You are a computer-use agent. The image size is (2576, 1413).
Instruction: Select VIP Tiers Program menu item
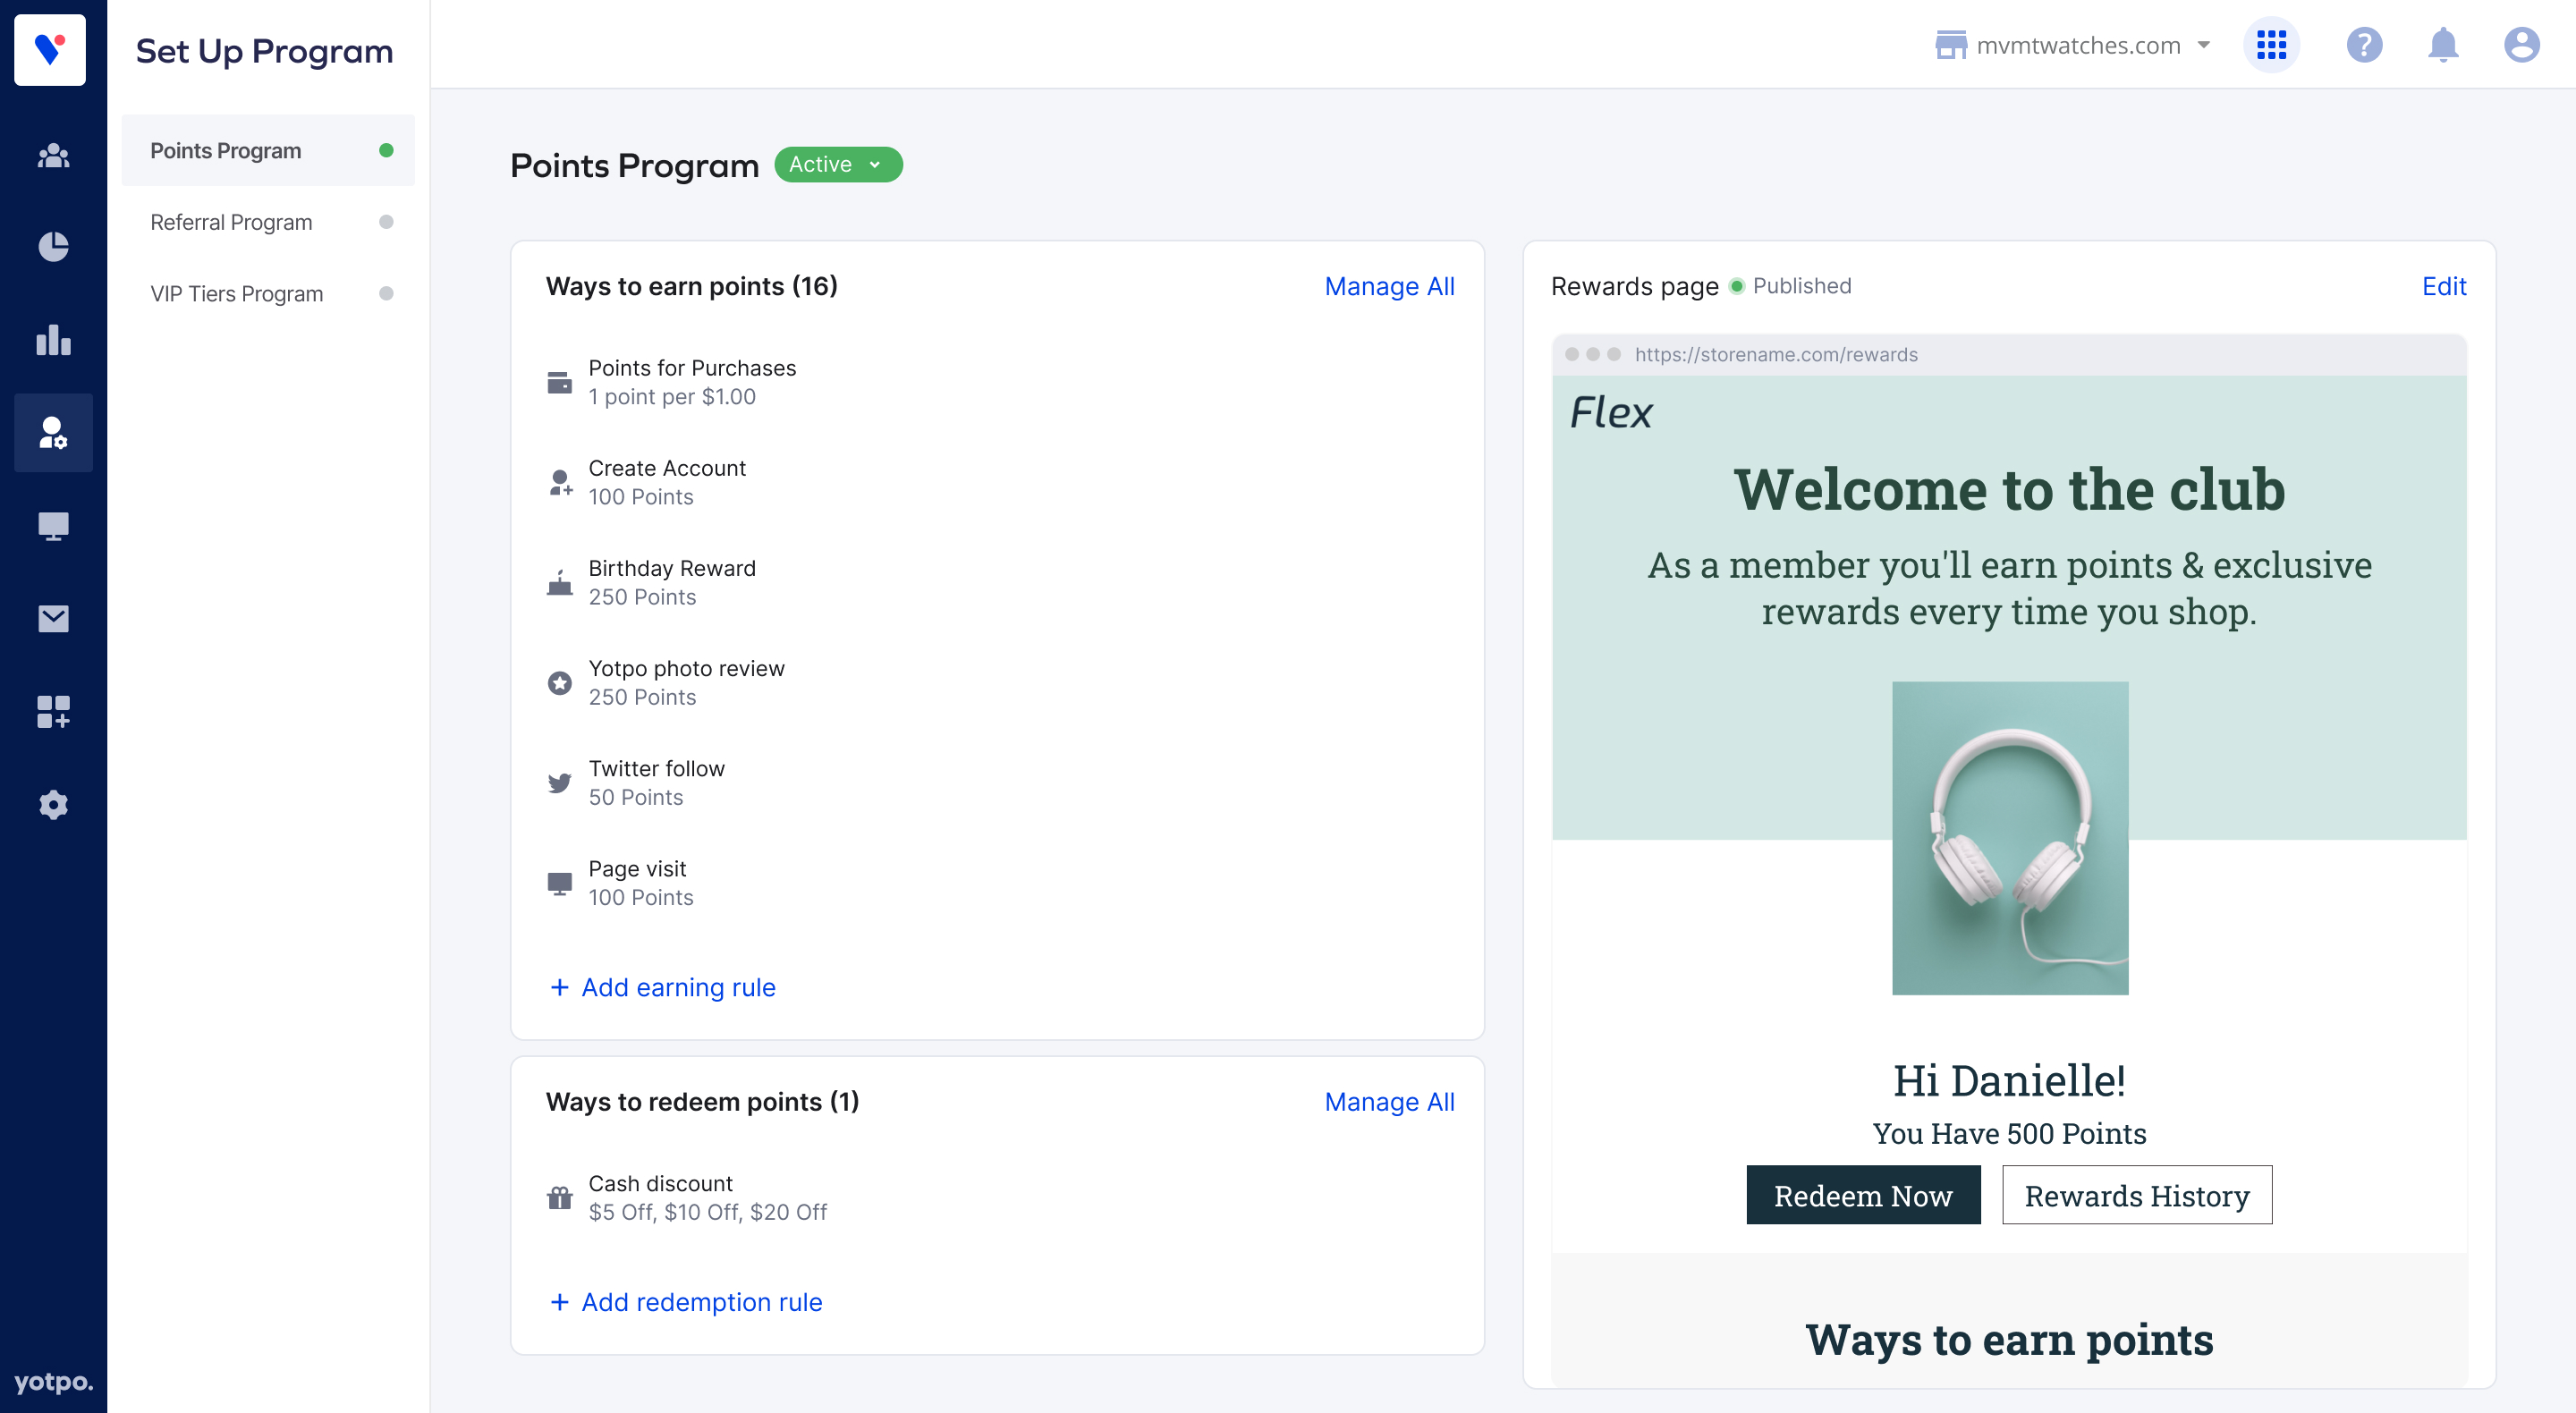coord(237,294)
